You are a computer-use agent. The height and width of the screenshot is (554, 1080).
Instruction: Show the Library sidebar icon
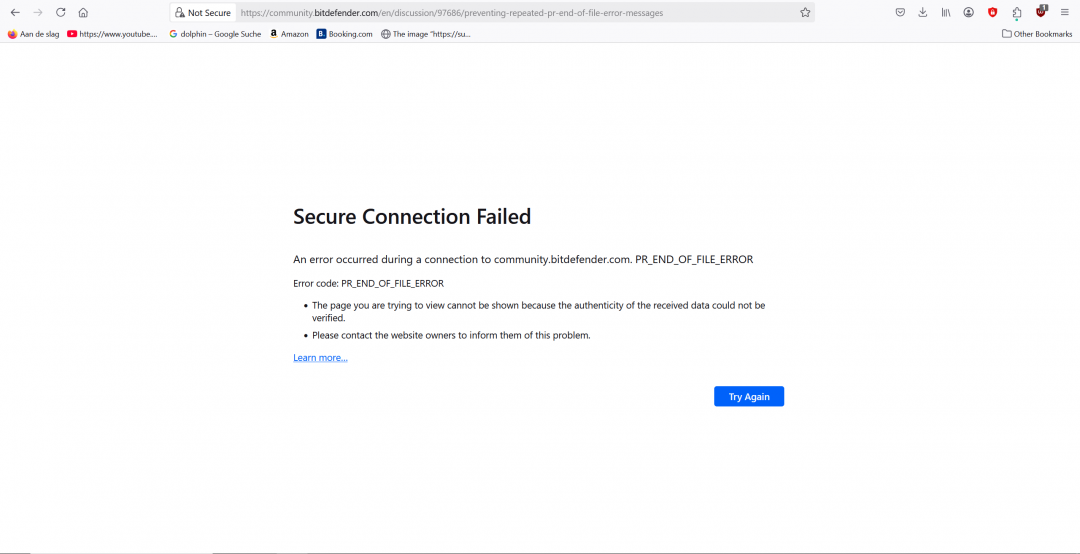(946, 12)
